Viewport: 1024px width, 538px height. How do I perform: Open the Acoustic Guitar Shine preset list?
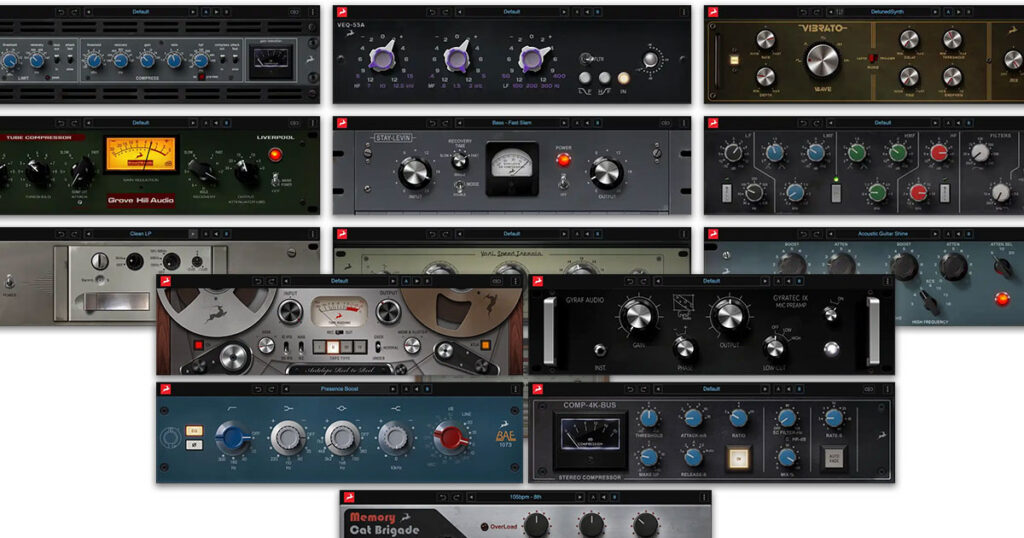tap(882, 234)
